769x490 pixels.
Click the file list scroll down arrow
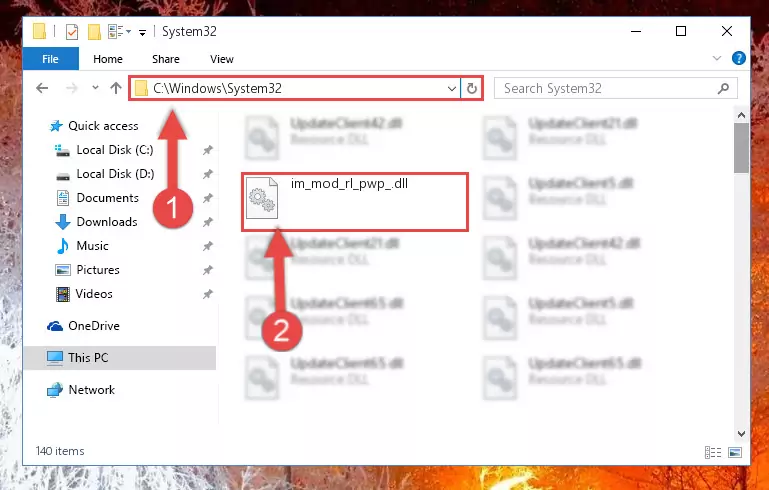tap(742, 434)
